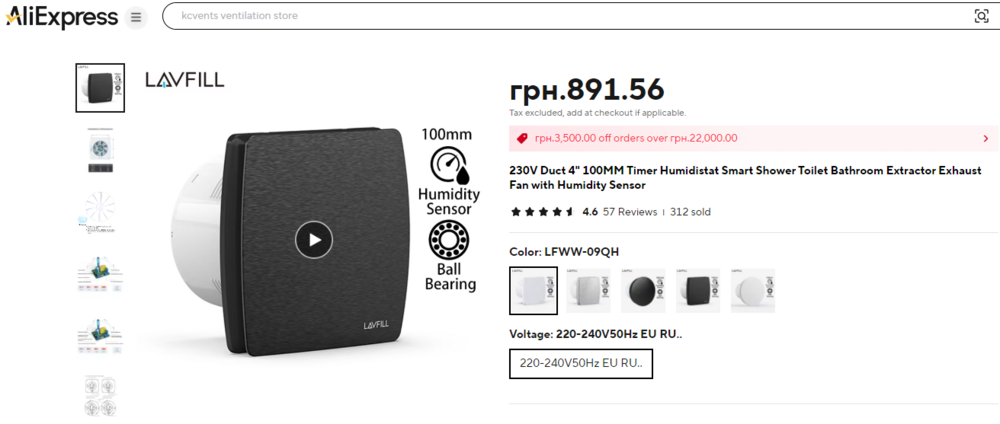Click the LAVFILL brand logo above the image
Screen dimensions: 1000x424
tap(185, 80)
